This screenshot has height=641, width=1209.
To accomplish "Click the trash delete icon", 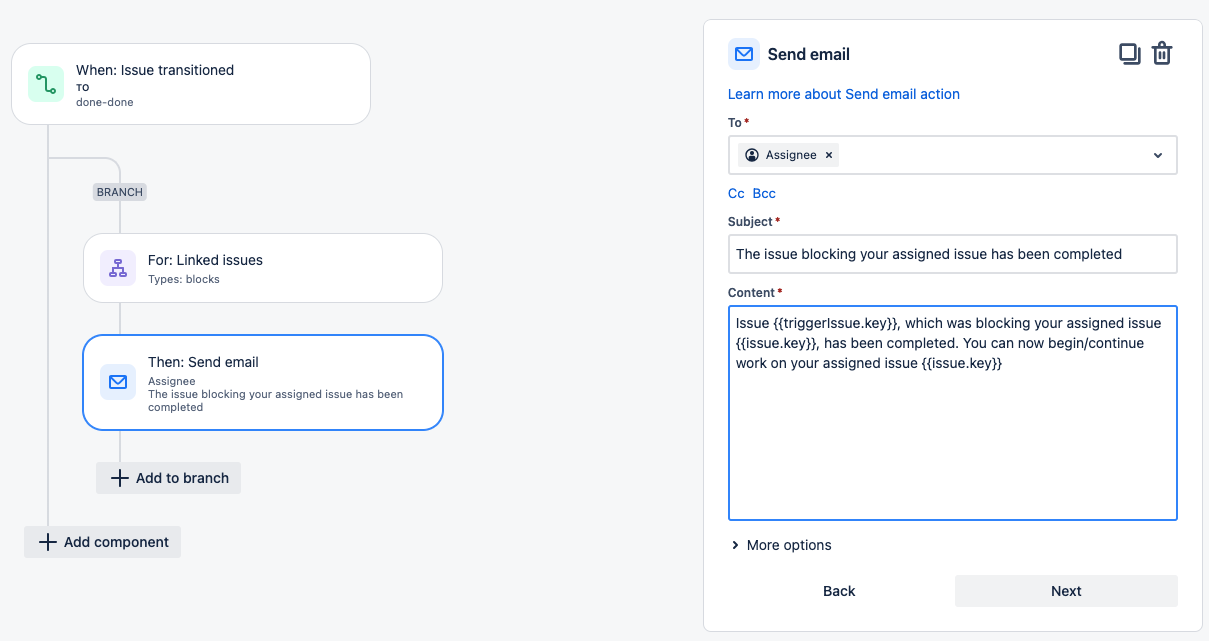I will point(1161,54).
